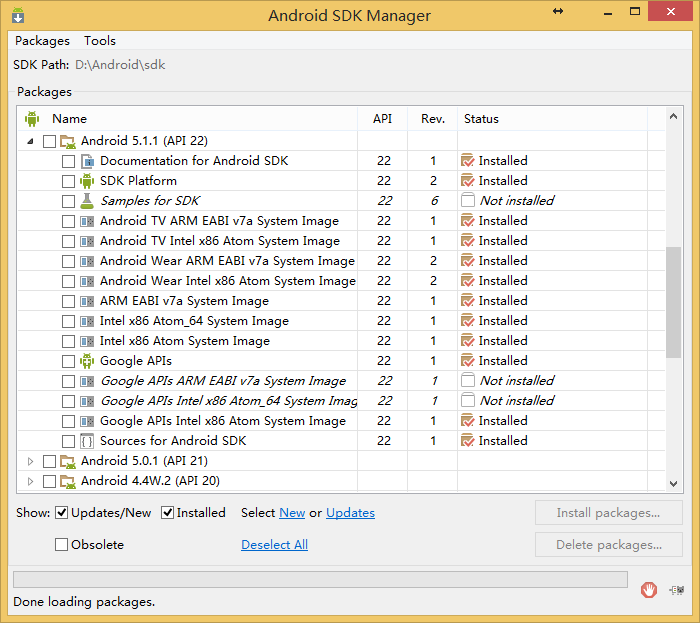Click the title bar double-arrow resize icon

click(x=558, y=12)
